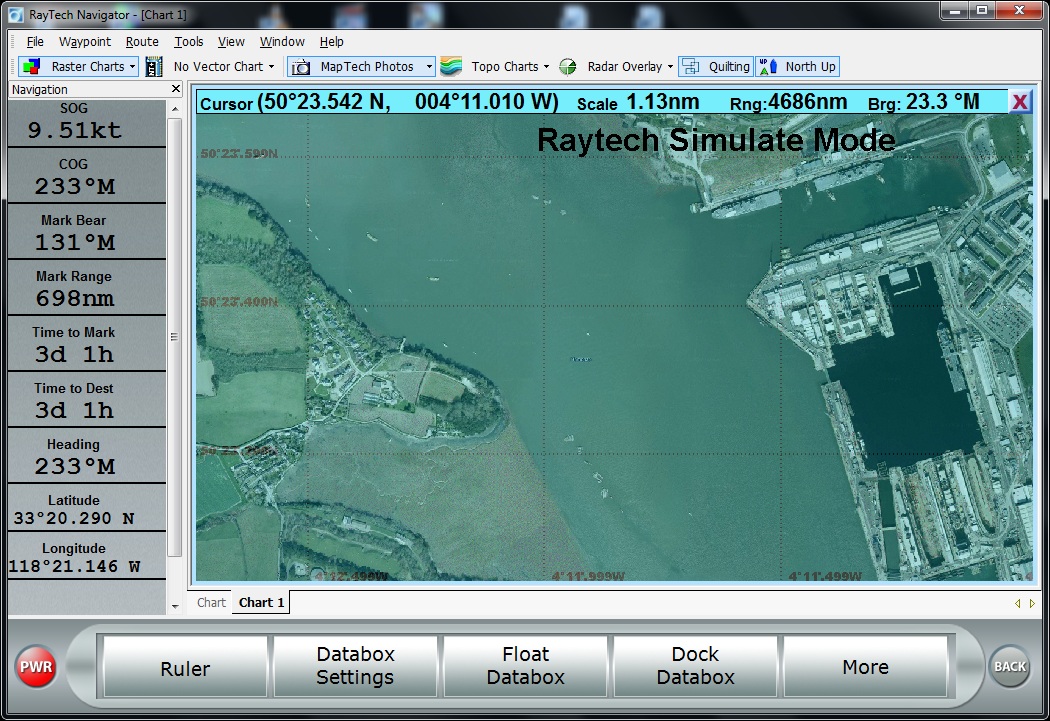Viewport: 1050px width, 721px height.
Task: Click the Databox Settings softkey
Action: (x=355, y=666)
